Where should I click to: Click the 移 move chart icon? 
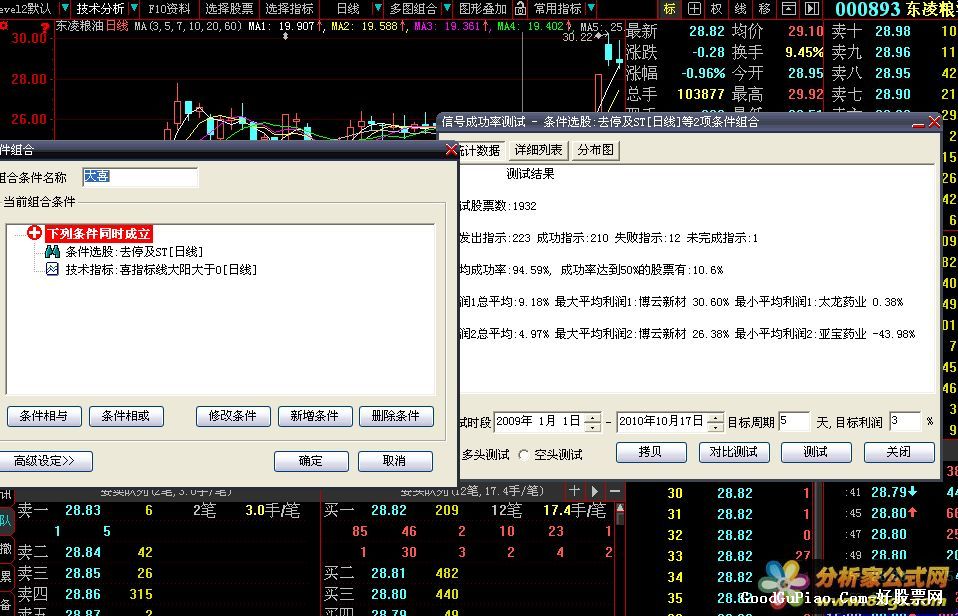click(764, 9)
